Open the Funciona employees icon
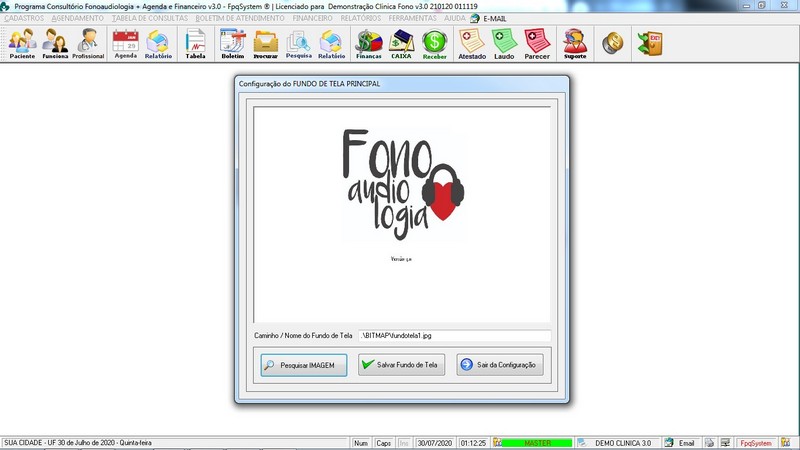This screenshot has height=450, width=800. coord(55,44)
